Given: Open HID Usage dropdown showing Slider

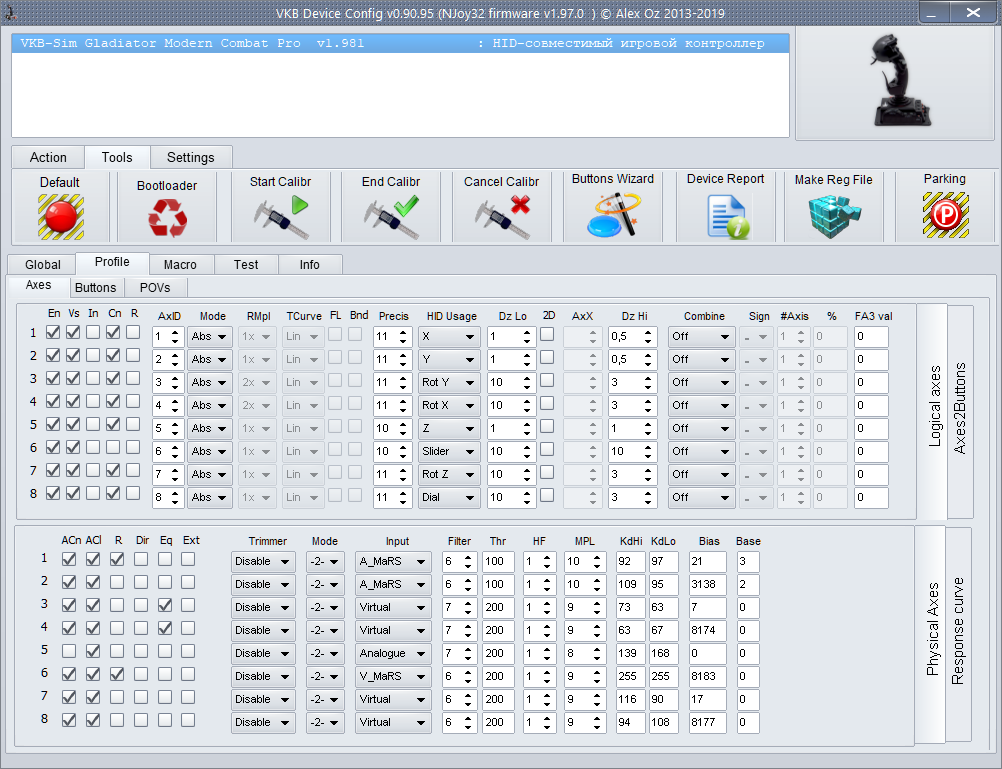Looking at the screenshot, I should [x=449, y=452].
